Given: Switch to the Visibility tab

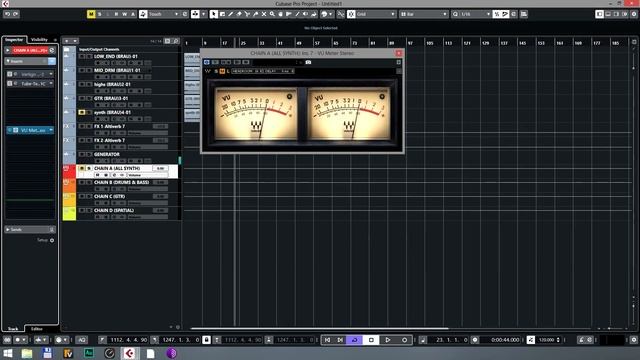Looking at the screenshot, I should [39, 40].
